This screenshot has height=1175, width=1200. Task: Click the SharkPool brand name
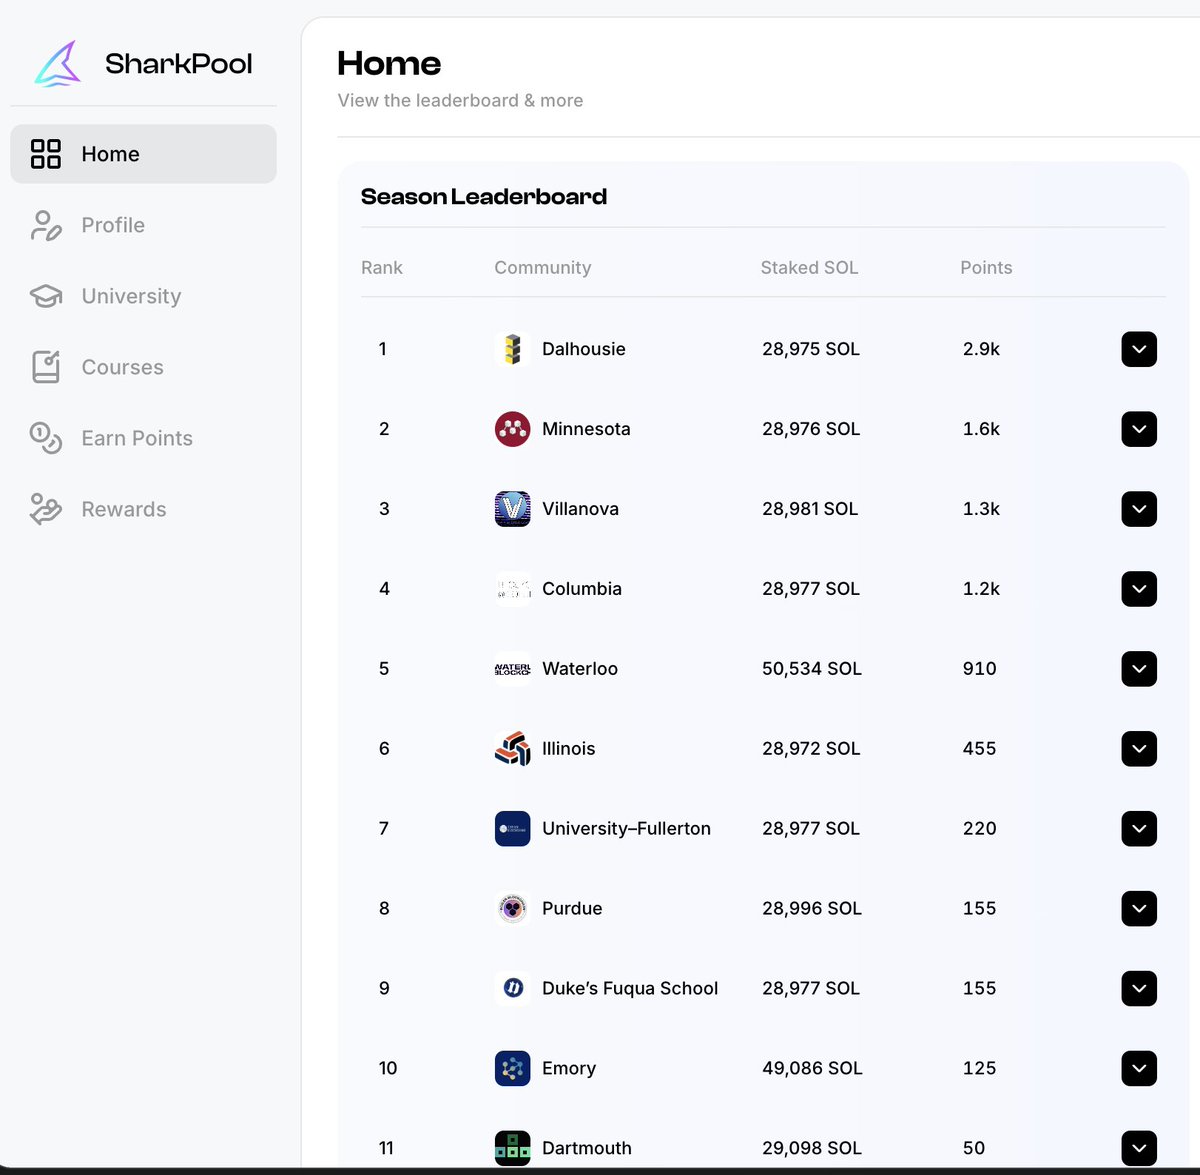(x=178, y=64)
